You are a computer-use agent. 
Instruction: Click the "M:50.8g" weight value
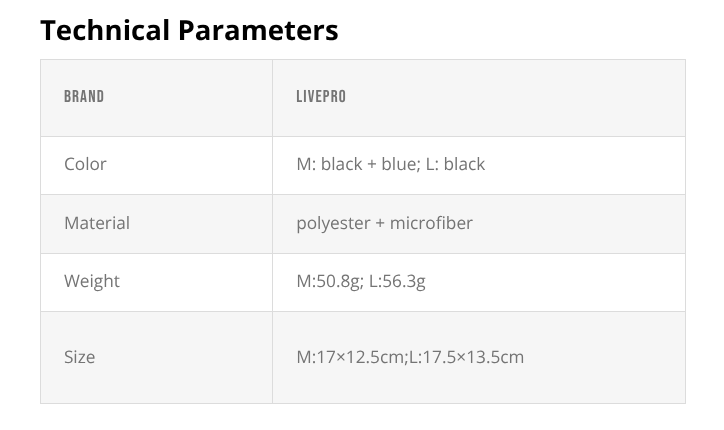coord(329,281)
